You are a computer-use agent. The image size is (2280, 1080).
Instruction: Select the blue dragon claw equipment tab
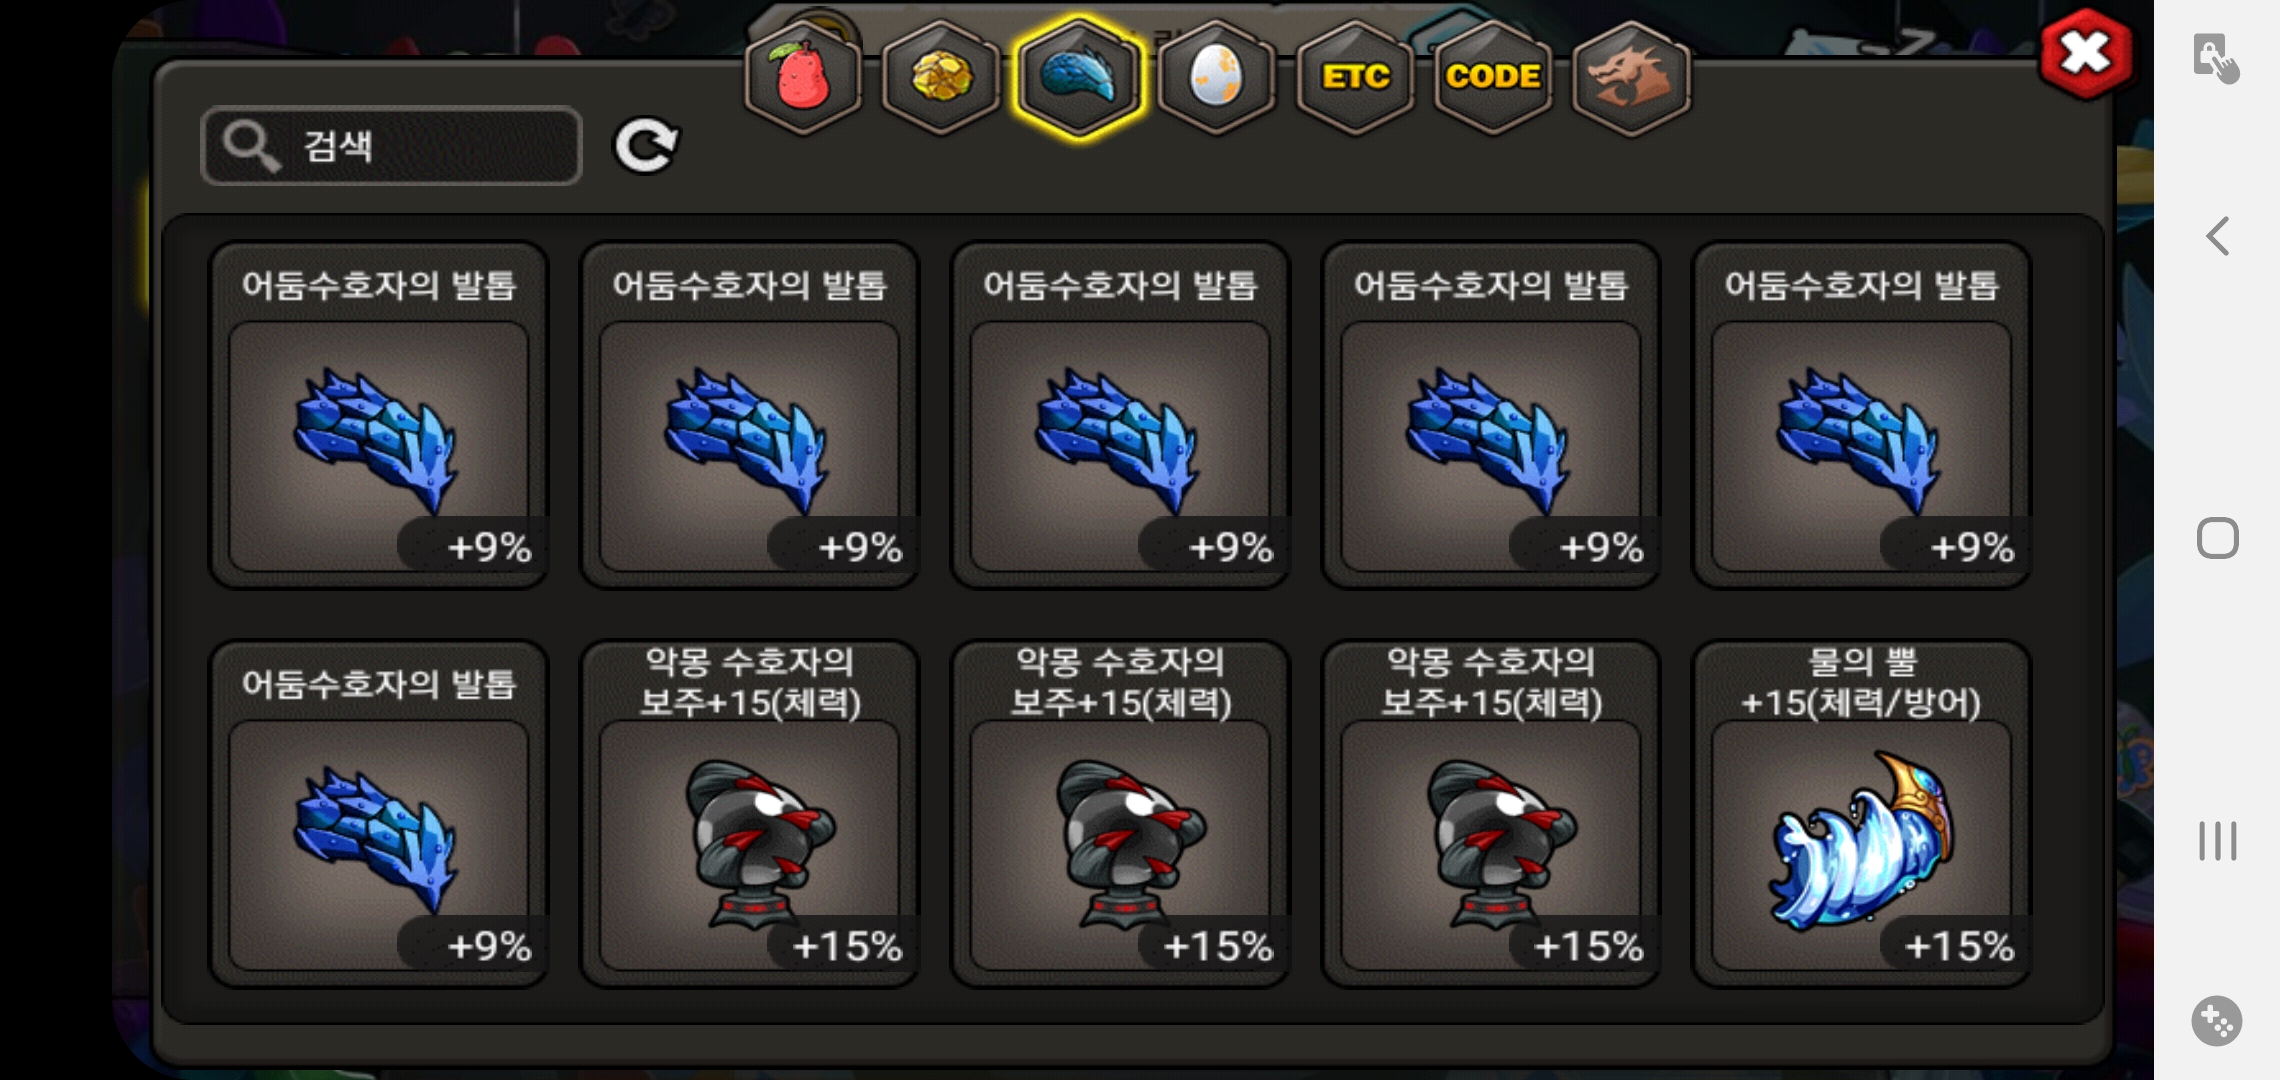click(1078, 77)
